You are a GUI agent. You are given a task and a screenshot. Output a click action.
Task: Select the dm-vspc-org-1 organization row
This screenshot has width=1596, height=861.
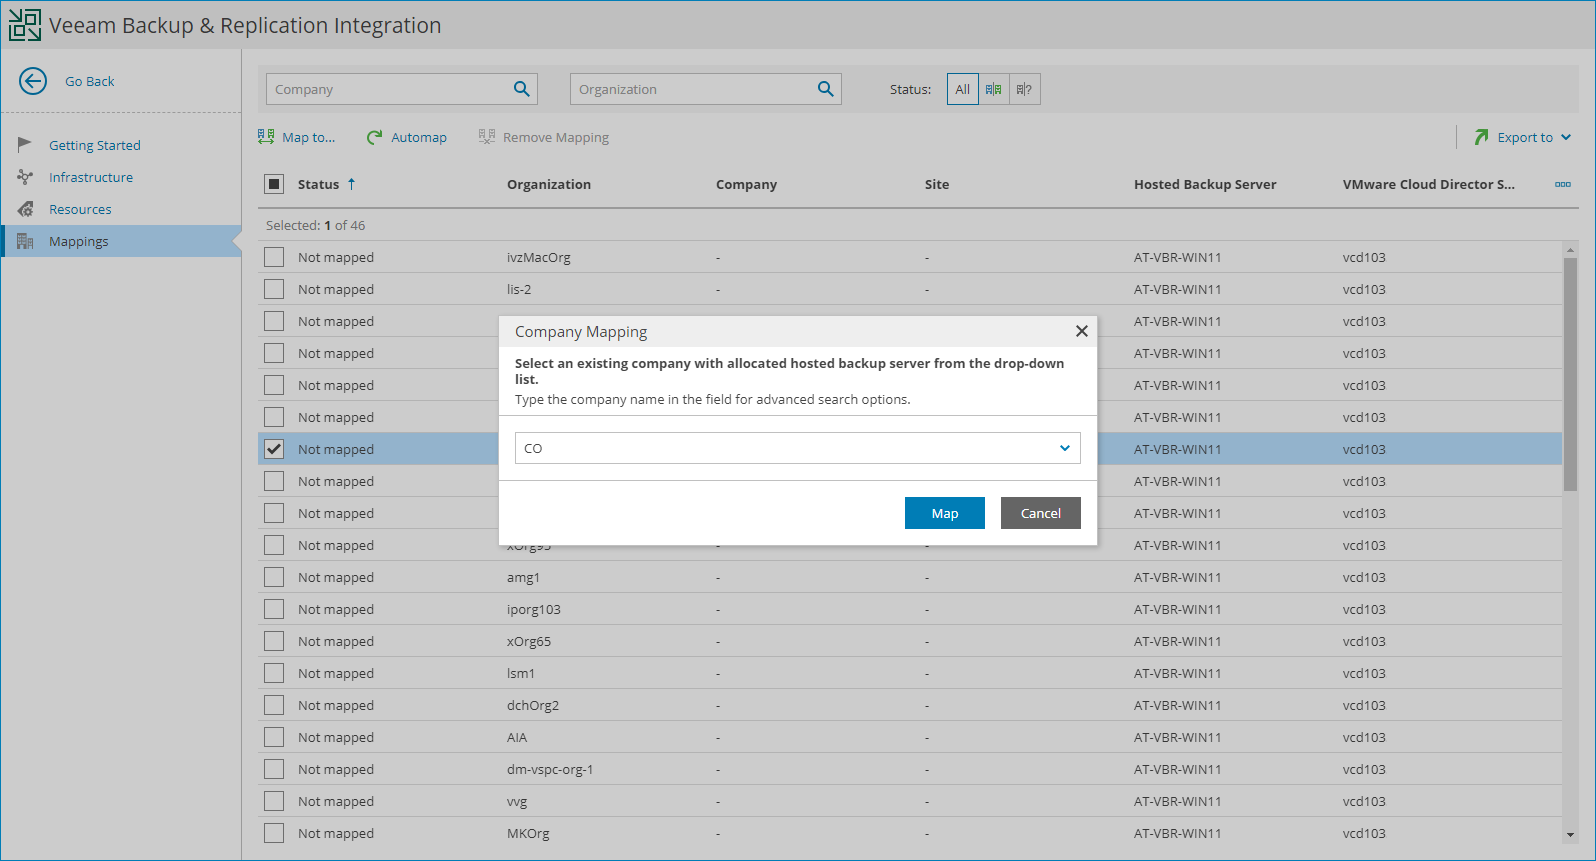(910, 769)
